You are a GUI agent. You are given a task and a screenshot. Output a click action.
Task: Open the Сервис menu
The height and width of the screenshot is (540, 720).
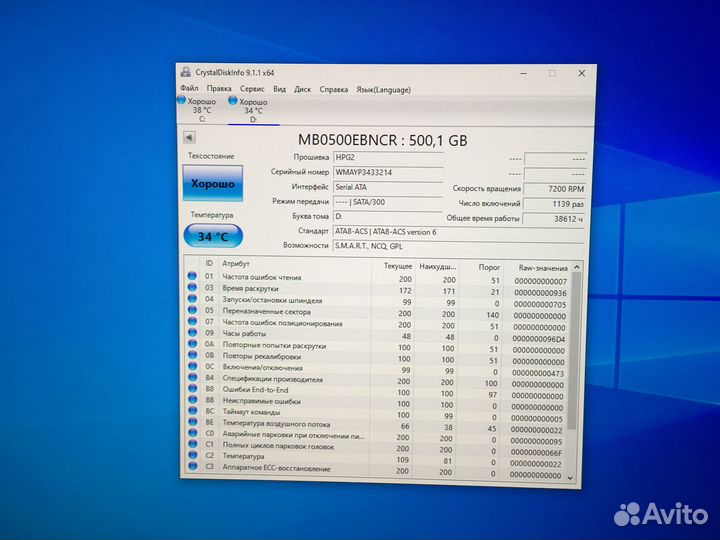pos(252,89)
